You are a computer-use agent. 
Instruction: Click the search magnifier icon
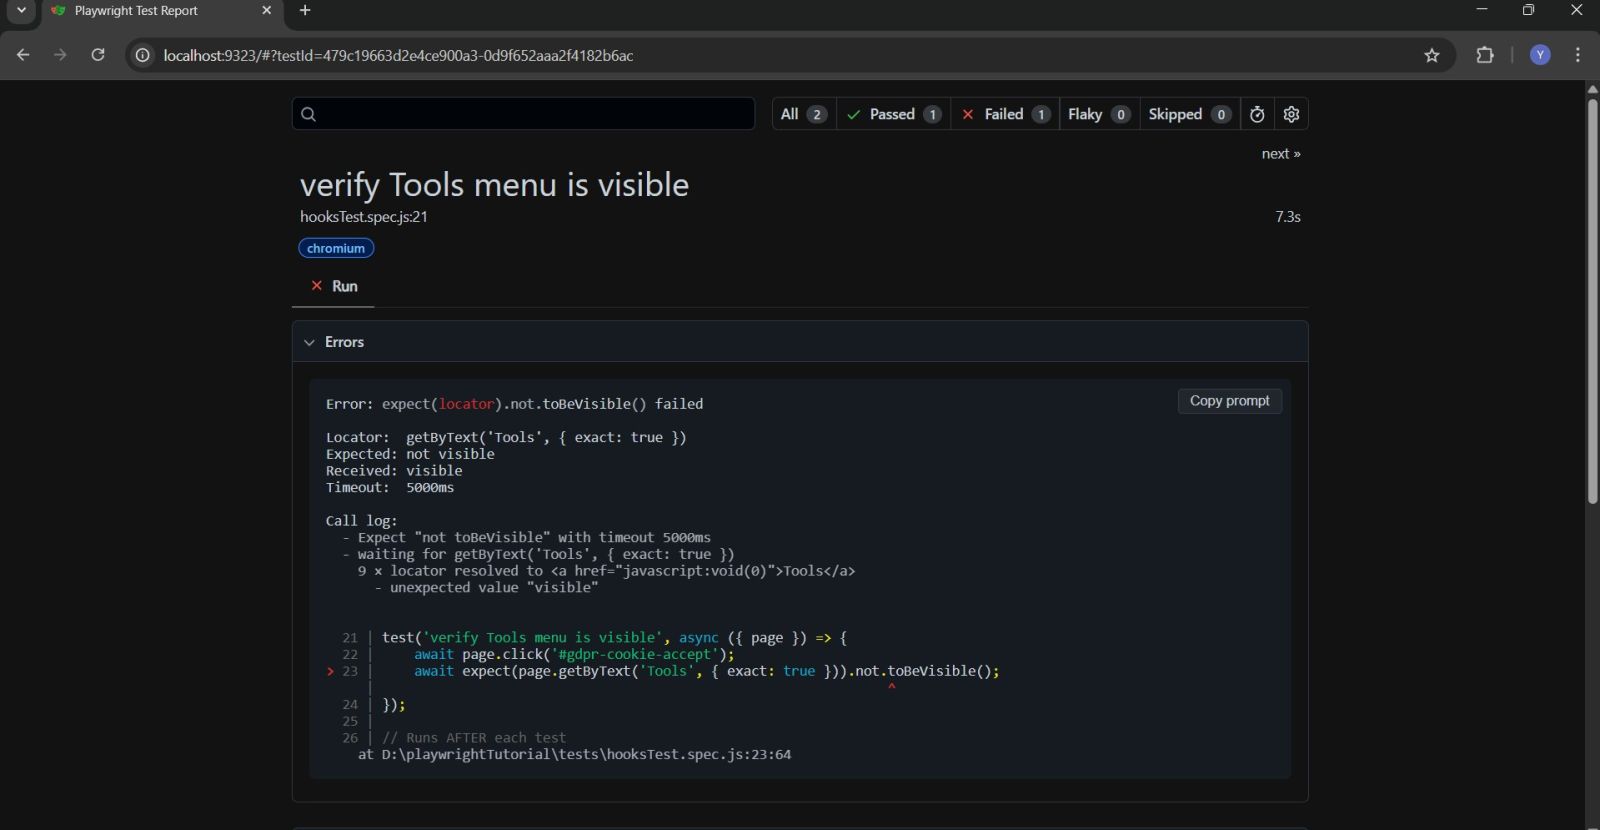pos(308,114)
